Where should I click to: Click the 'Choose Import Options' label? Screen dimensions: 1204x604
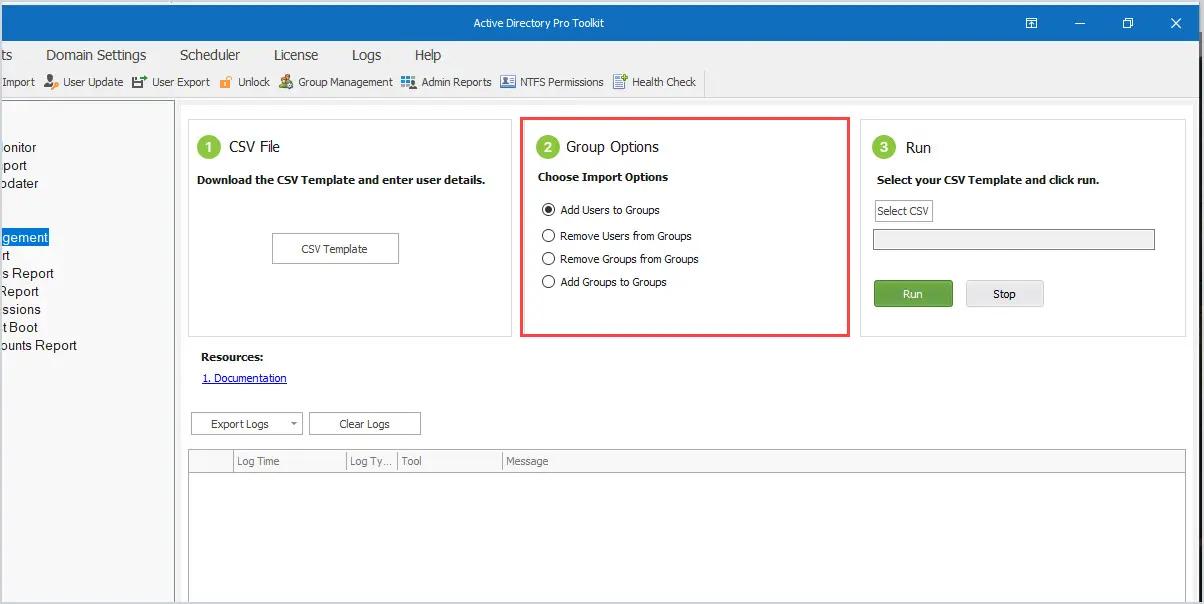coord(603,177)
